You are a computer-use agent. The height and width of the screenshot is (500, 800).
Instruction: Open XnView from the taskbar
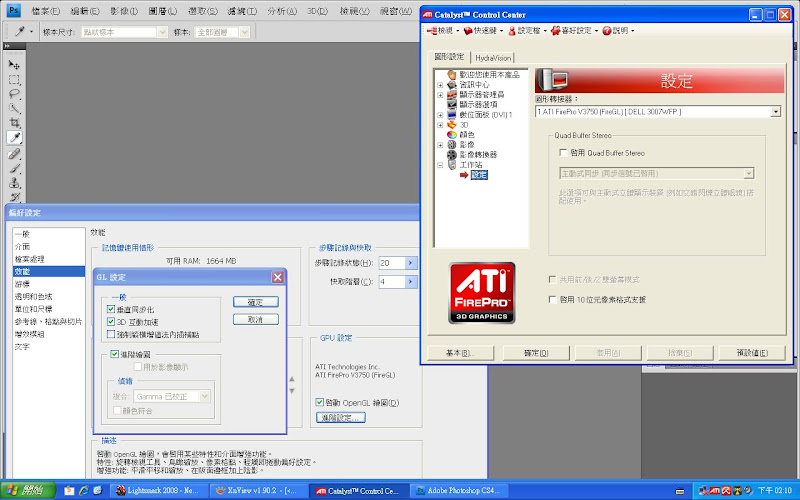[259, 491]
